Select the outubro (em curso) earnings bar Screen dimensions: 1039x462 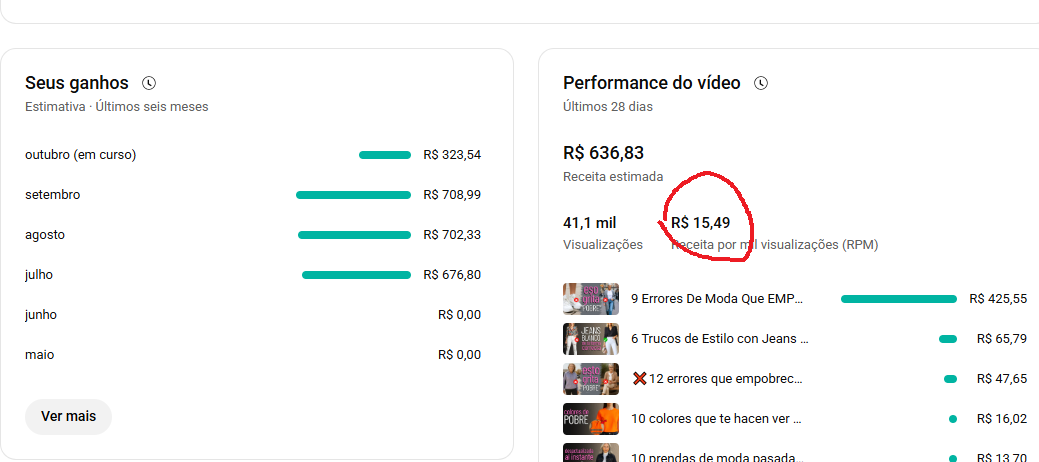[385, 155]
